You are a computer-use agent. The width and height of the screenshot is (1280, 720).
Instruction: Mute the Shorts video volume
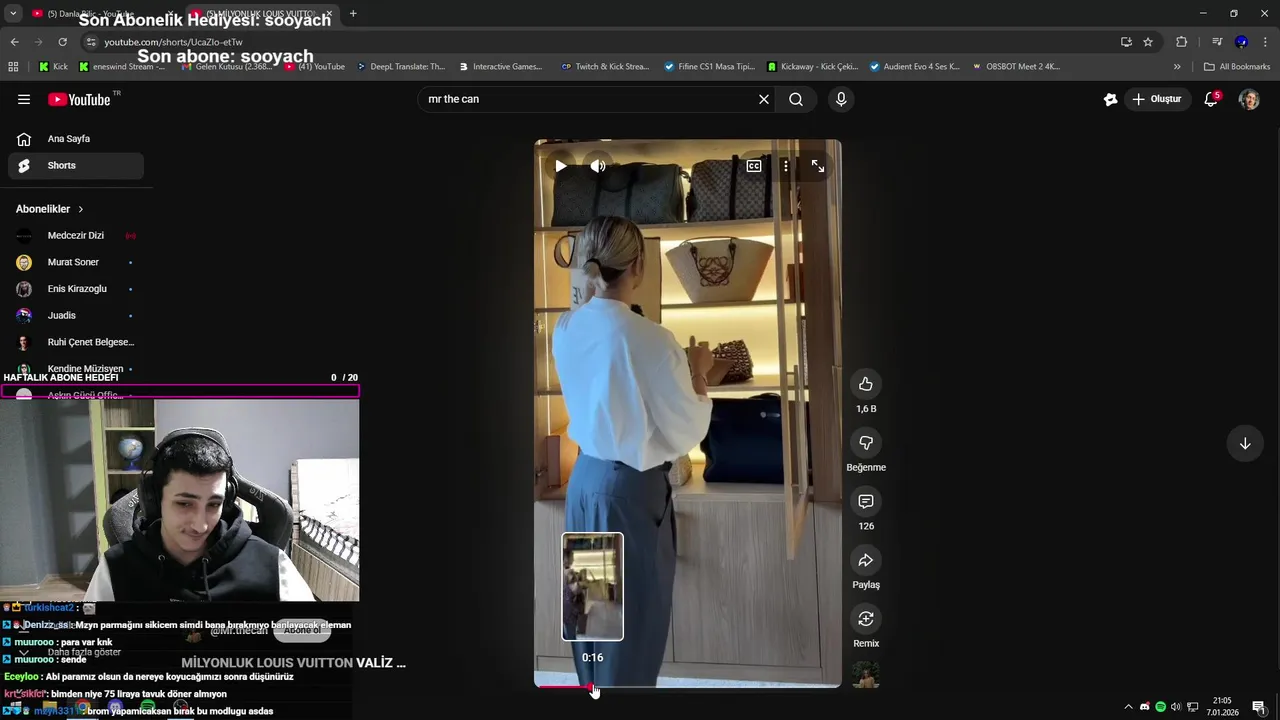tap(598, 166)
